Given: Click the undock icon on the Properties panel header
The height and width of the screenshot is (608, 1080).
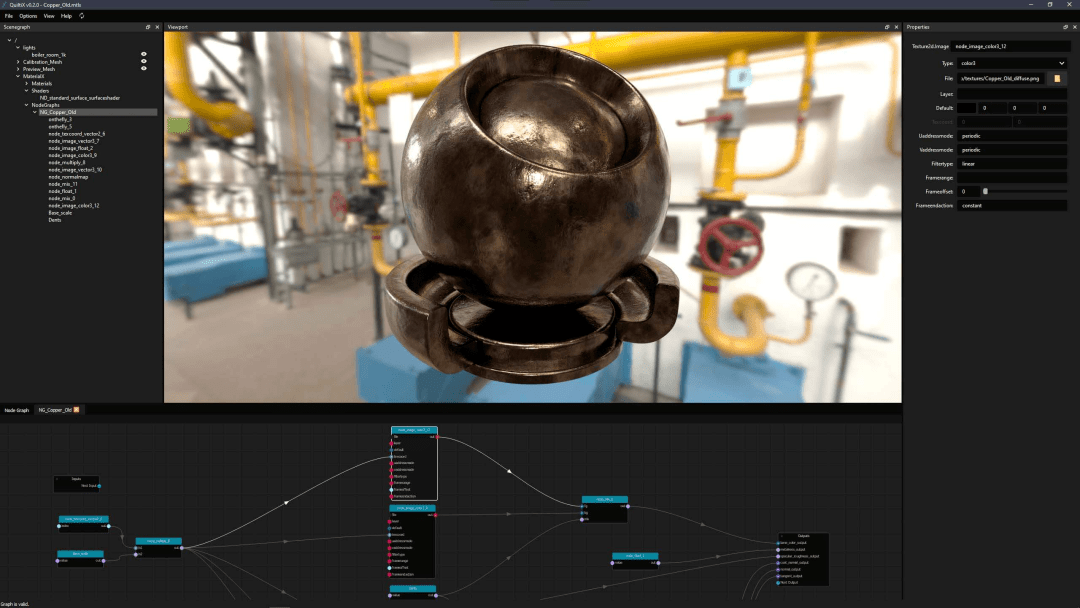Looking at the screenshot, I should point(1065,27).
